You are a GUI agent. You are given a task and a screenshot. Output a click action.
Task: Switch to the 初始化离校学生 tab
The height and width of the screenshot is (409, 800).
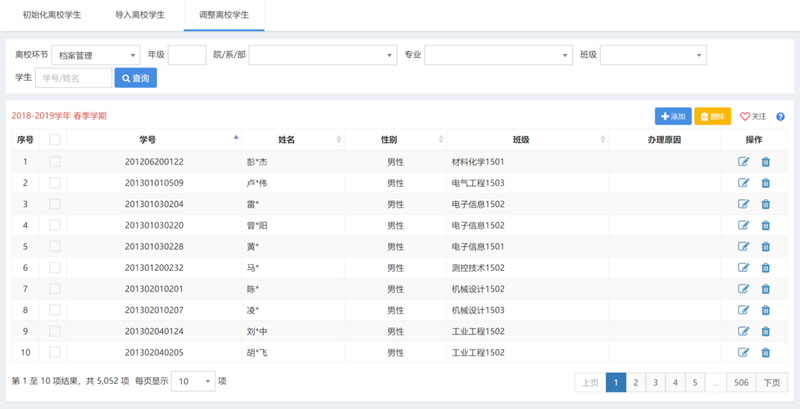[52, 16]
